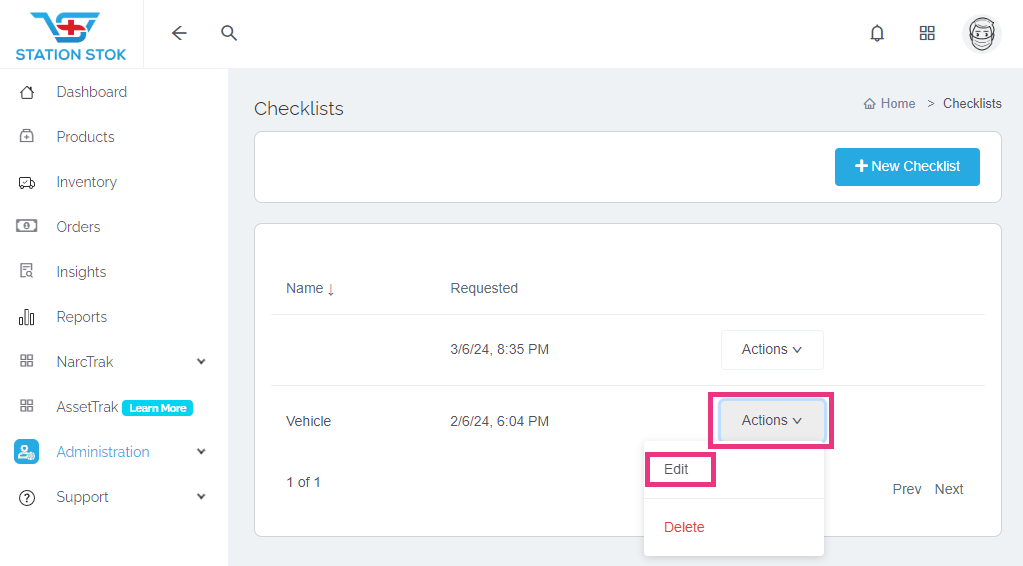
Task: Open the Actions dropdown for the 3/6/24 row
Action: tap(771, 350)
